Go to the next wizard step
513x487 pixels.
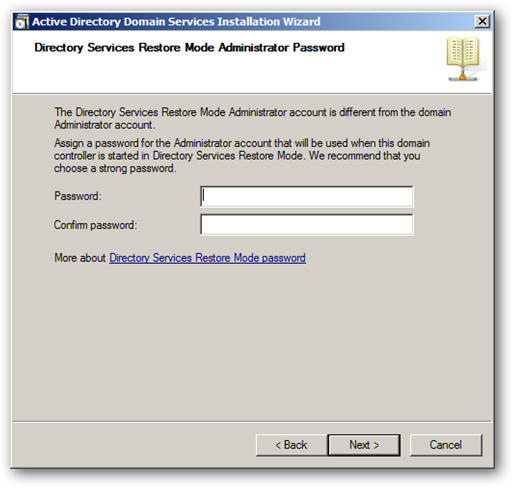point(364,445)
